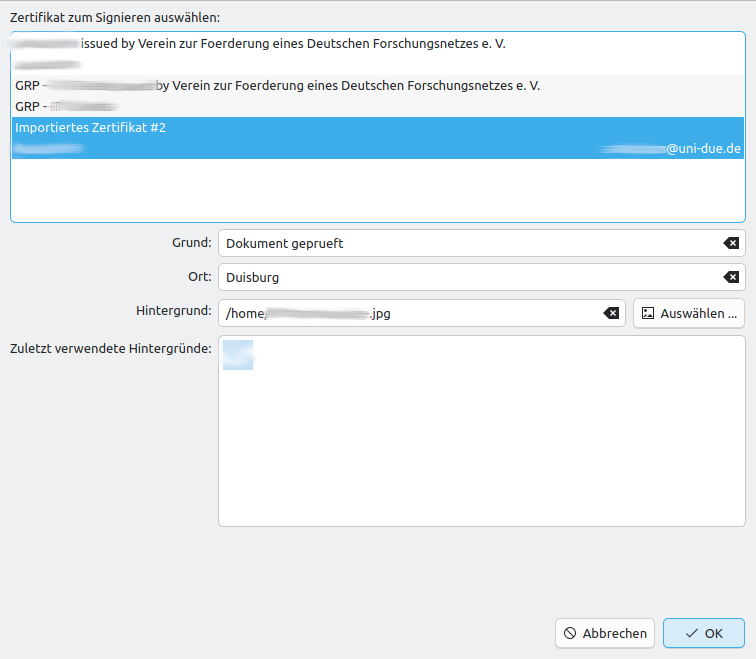Clear the Grund field text
756x659 pixels.
coord(731,243)
